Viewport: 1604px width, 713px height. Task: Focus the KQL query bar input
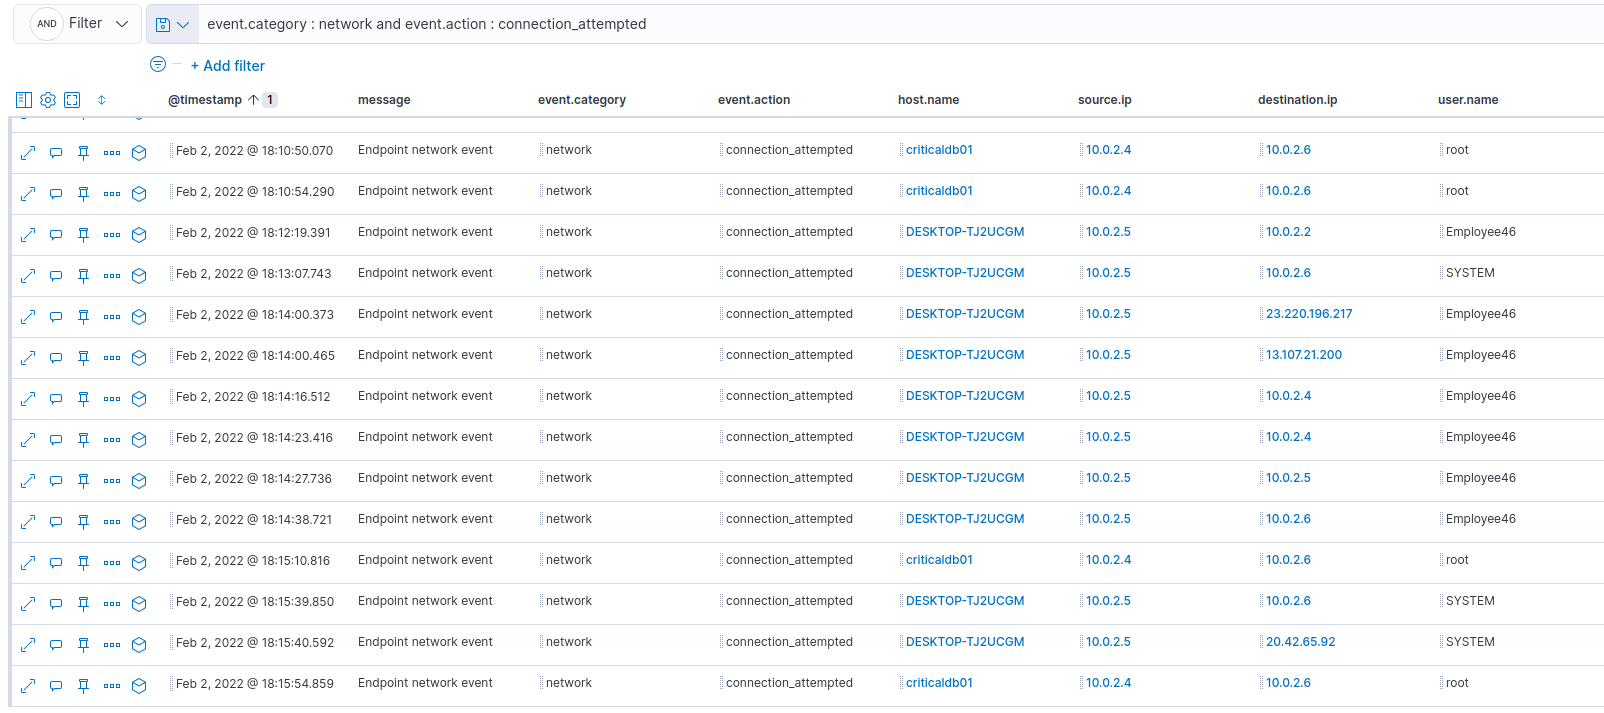pos(900,24)
